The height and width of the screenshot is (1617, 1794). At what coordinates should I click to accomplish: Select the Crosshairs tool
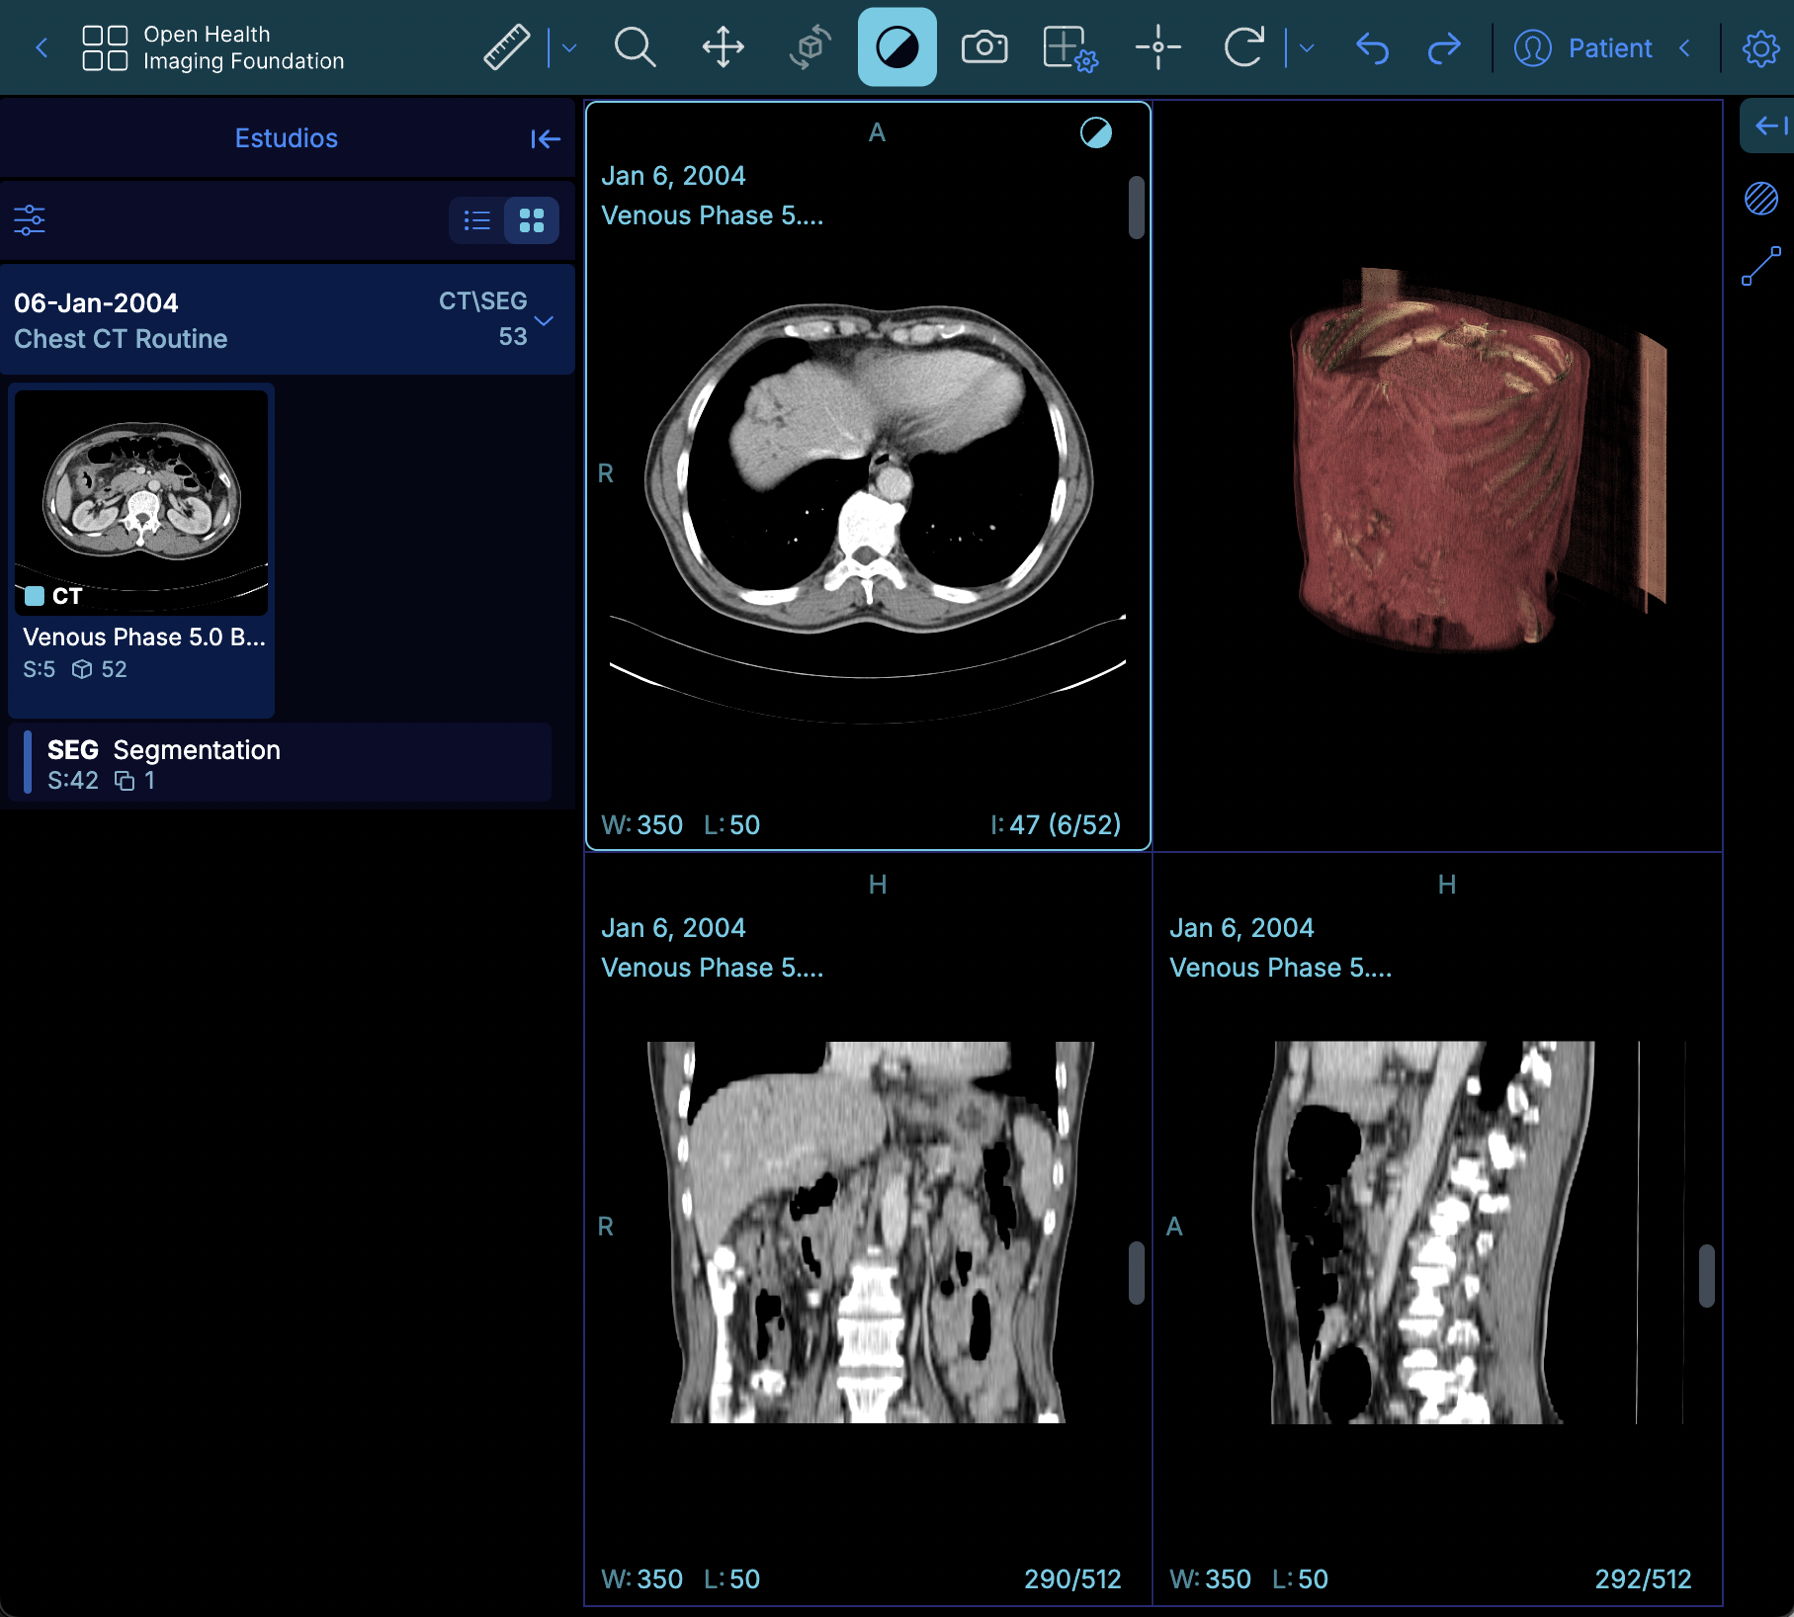pyautogui.click(x=1158, y=47)
